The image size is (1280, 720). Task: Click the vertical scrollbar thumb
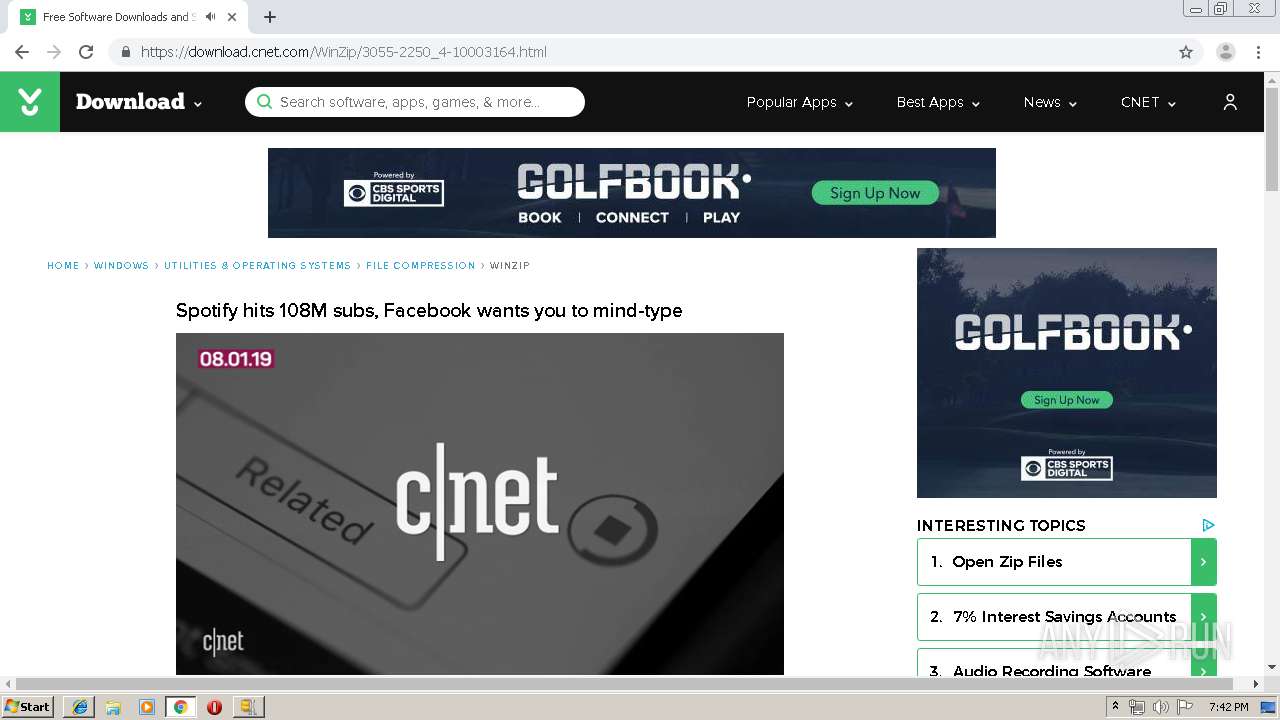point(1272,140)
